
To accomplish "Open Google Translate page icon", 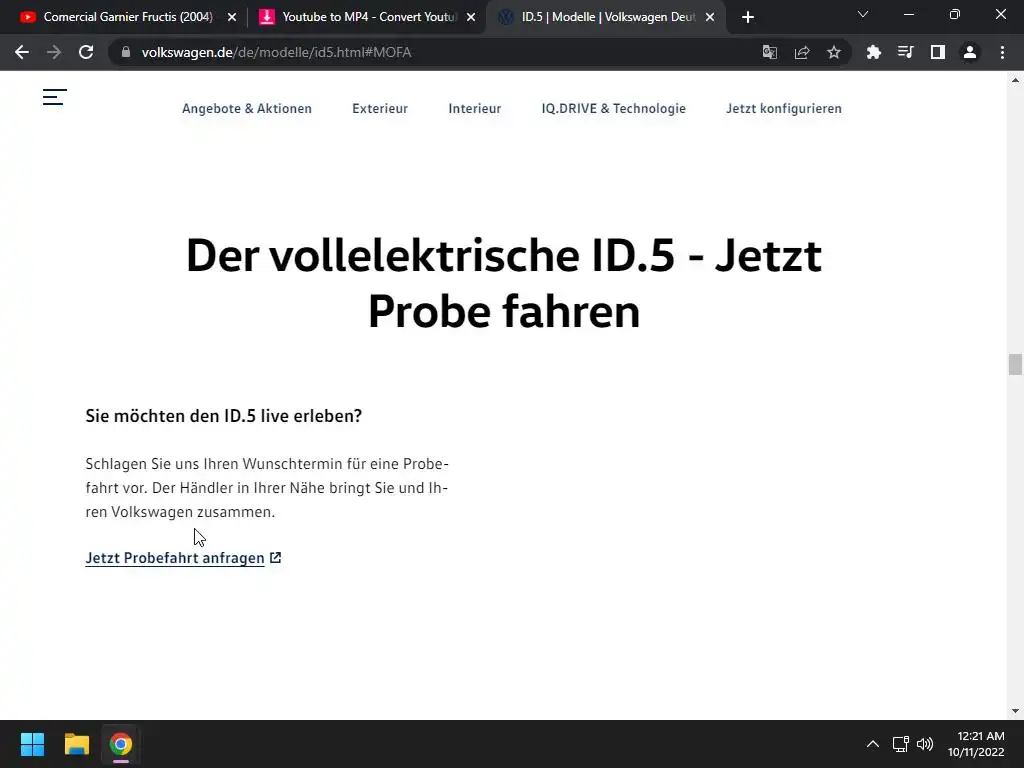I will click(770, 52).
